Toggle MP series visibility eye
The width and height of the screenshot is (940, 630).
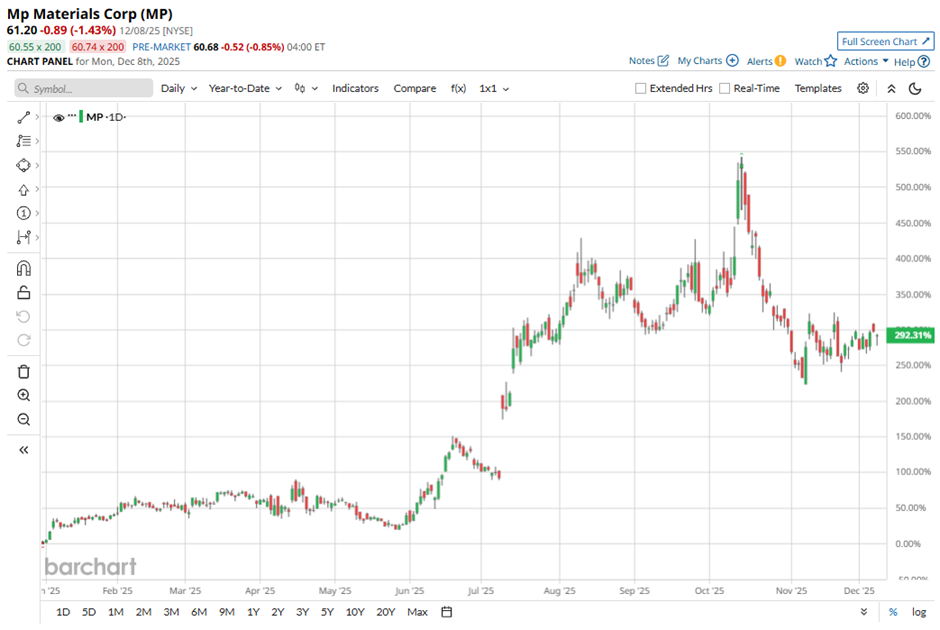[x=59, y=118]
